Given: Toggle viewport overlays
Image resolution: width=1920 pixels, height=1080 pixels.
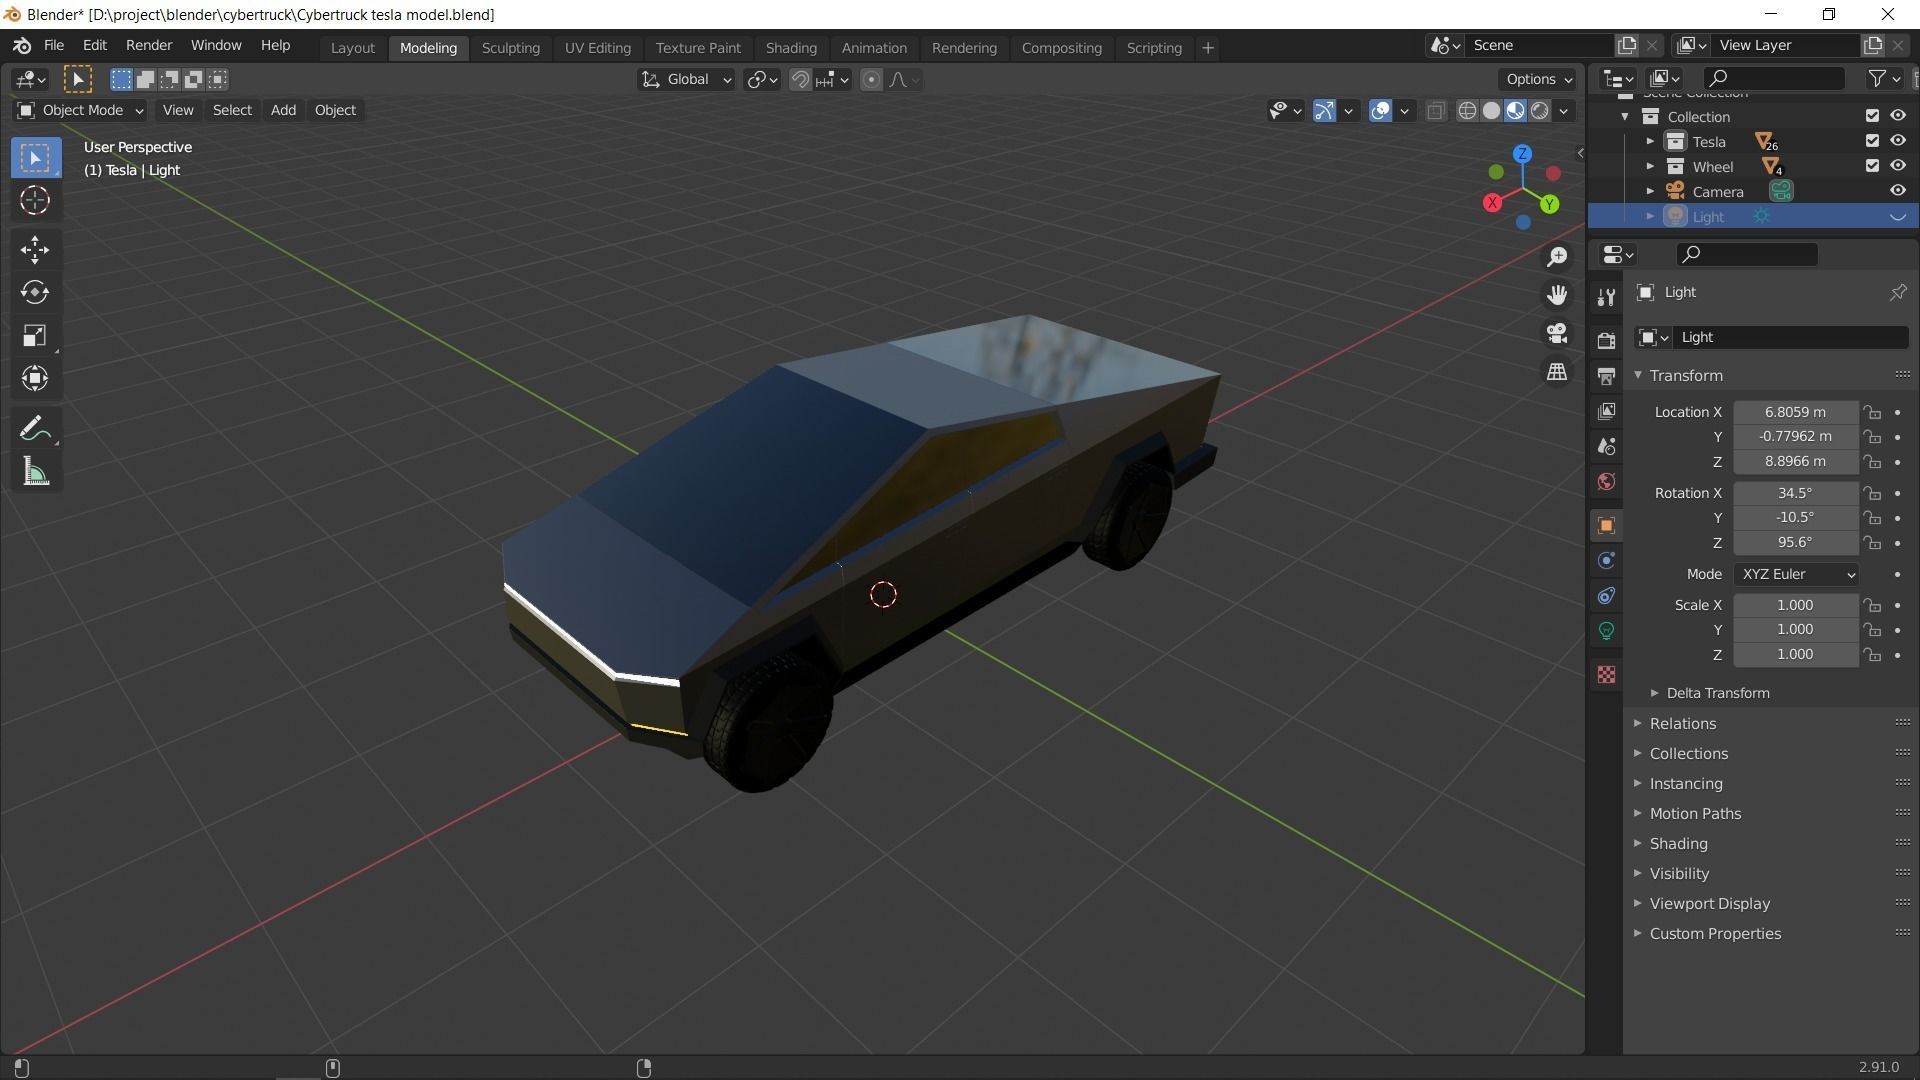Looking at the screenshot, I should (x=1380, y=111).
